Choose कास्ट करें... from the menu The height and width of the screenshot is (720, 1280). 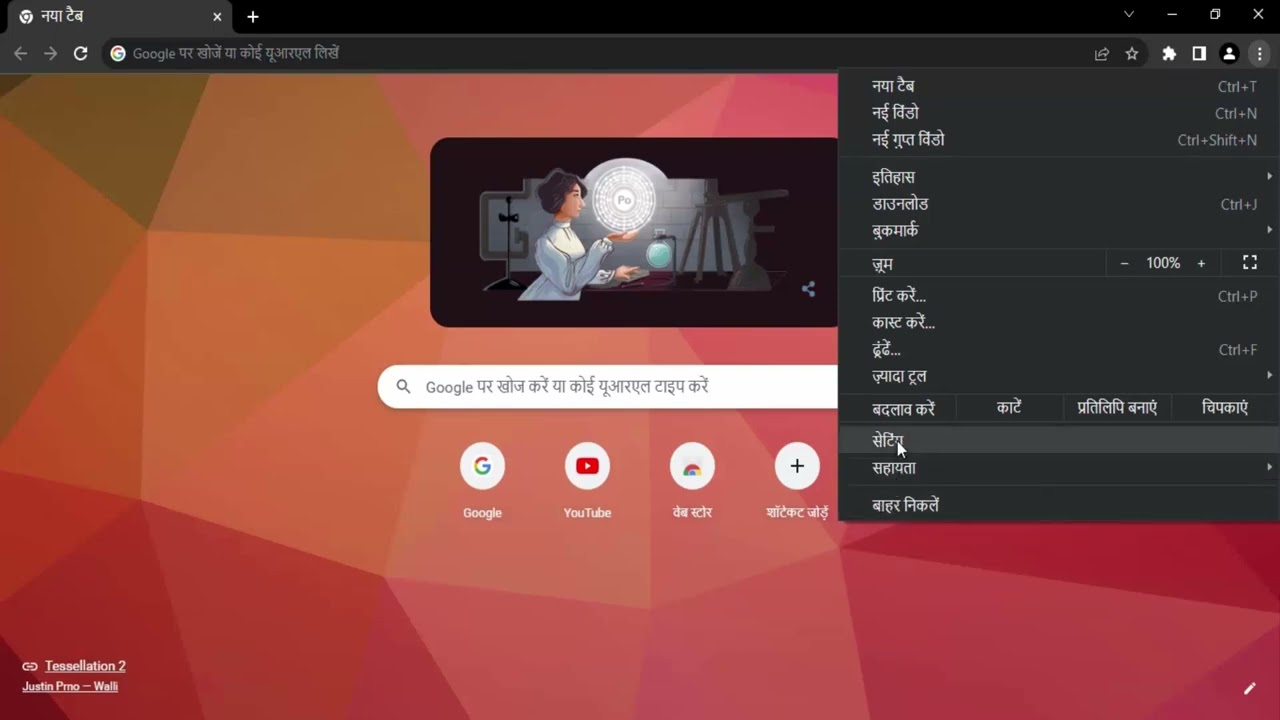[1059, 322]
